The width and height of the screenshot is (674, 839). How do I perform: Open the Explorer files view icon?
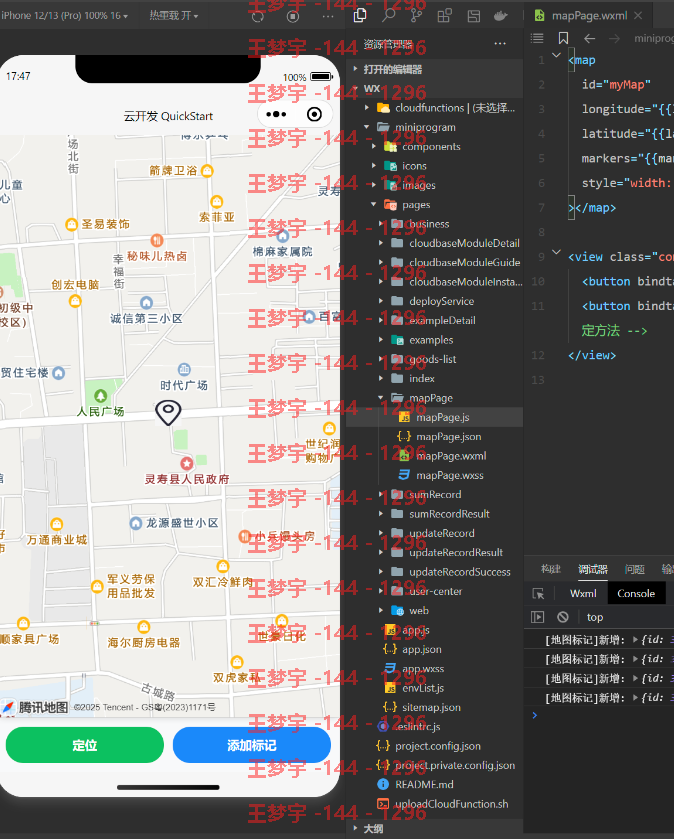pyautogui.click(x=360, y=16)
